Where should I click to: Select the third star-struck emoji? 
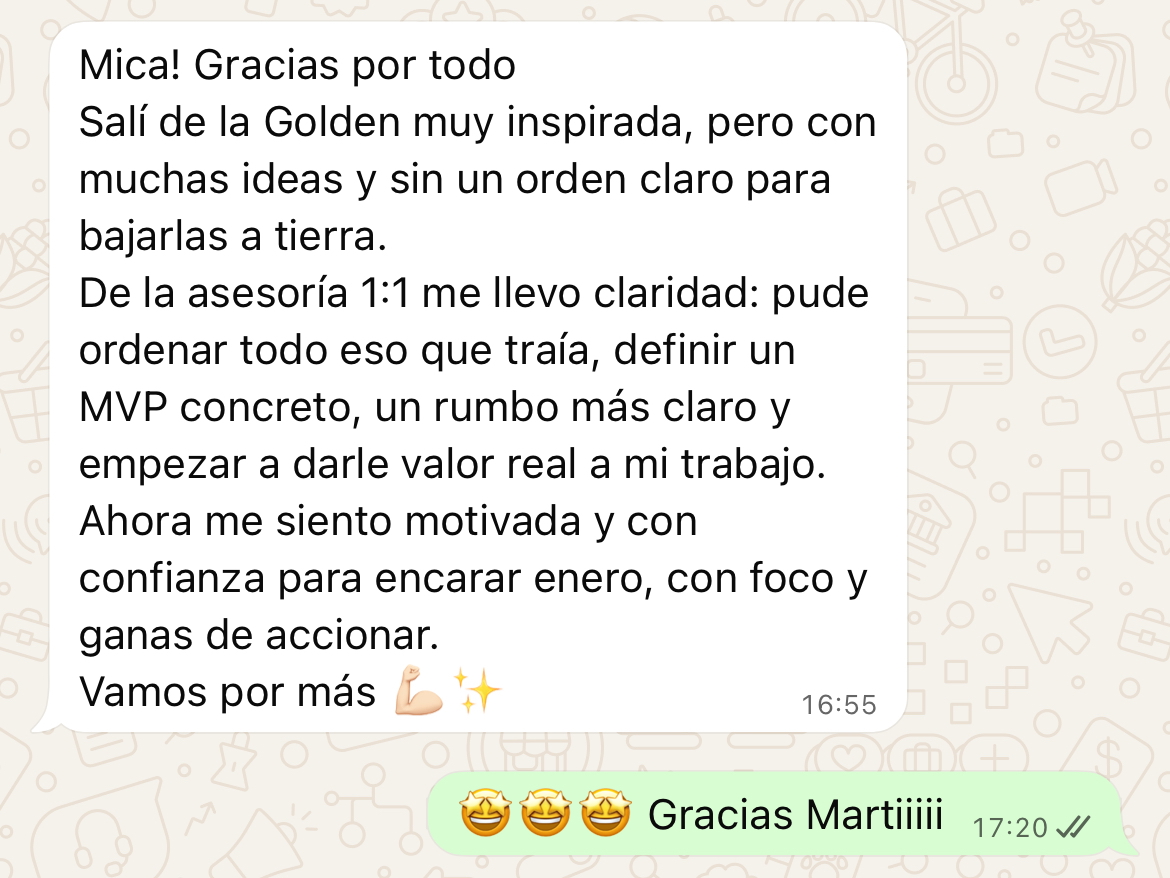[605, 813]
